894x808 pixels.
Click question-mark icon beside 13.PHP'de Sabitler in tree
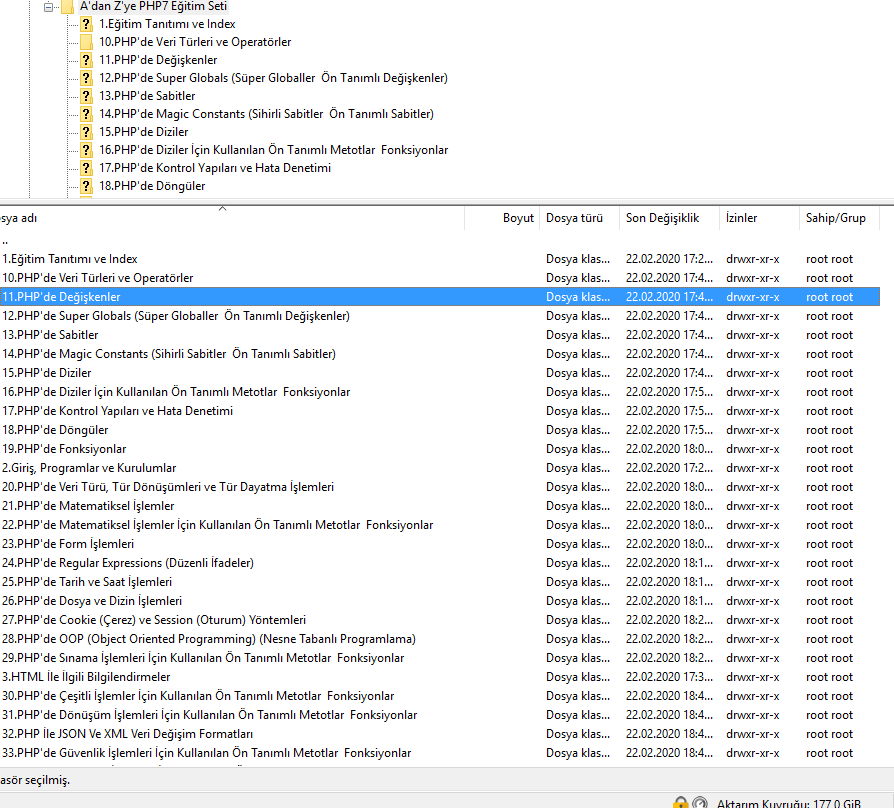pyautogui.click(x=86, y=96)
